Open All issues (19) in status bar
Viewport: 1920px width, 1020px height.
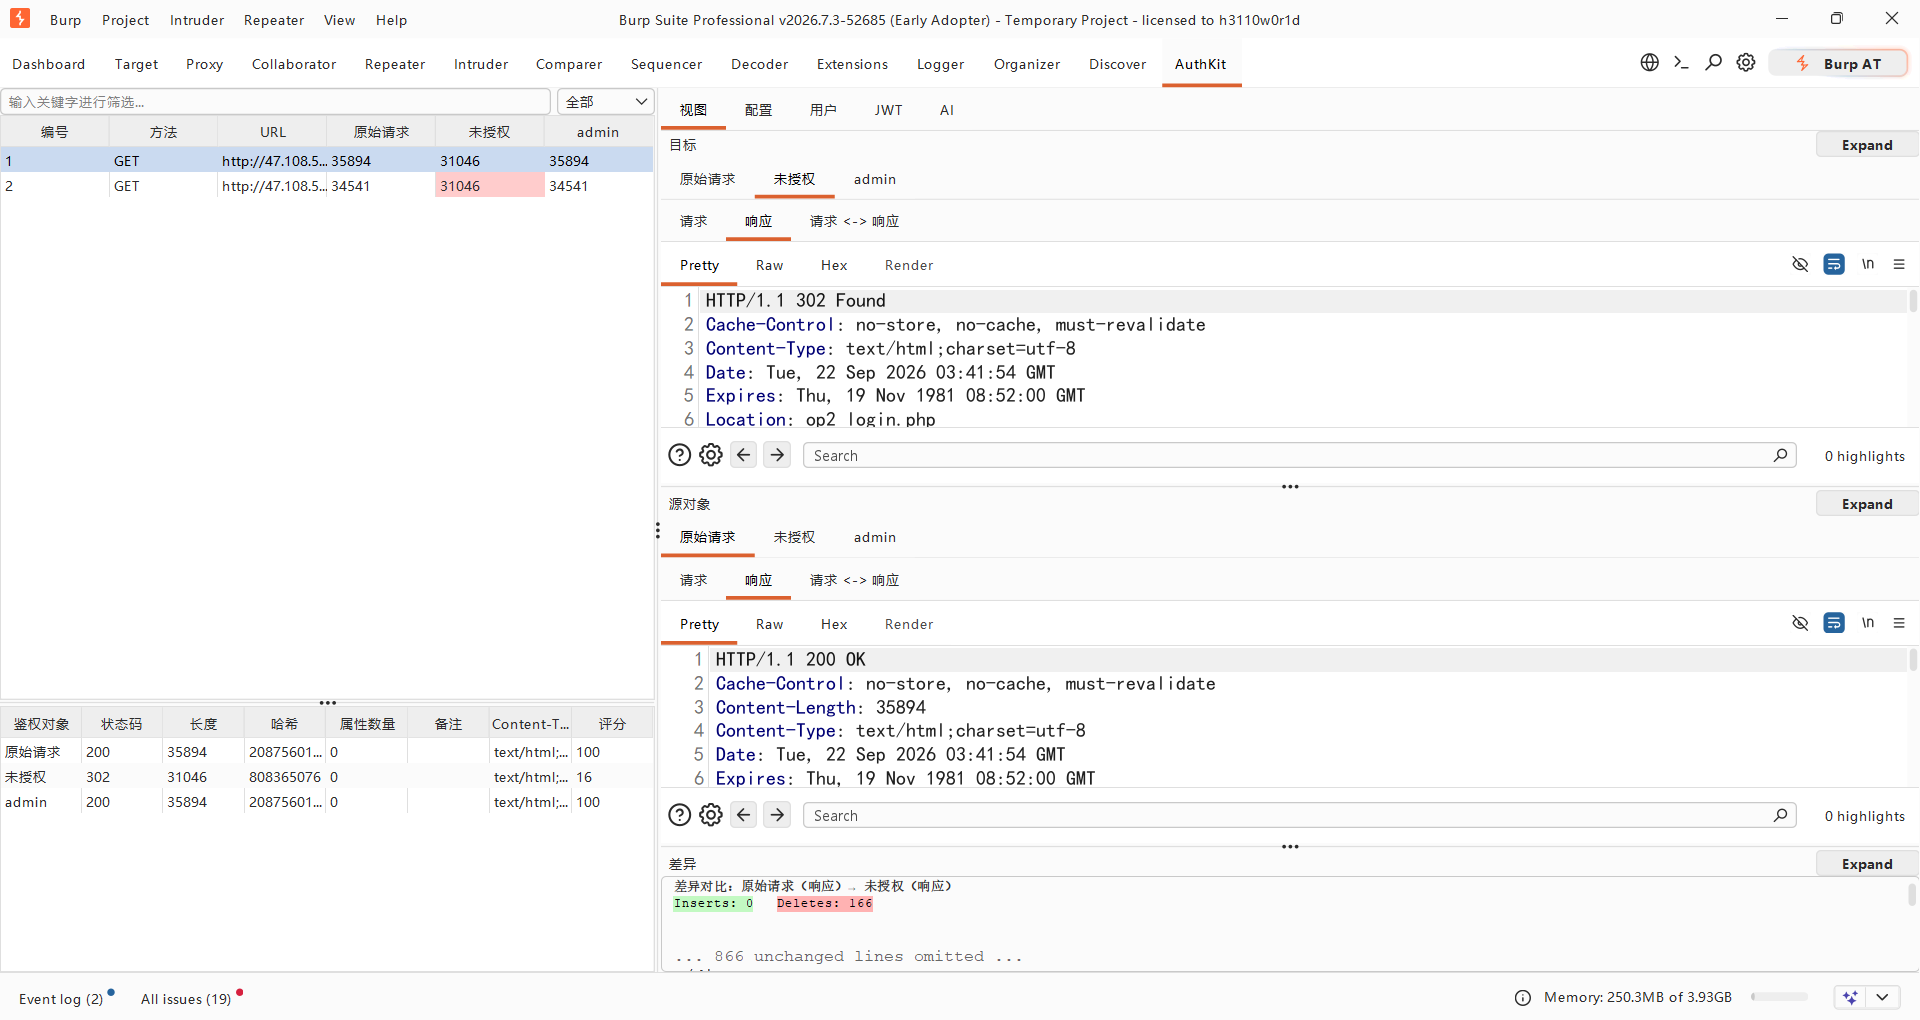tap(186, 999)
